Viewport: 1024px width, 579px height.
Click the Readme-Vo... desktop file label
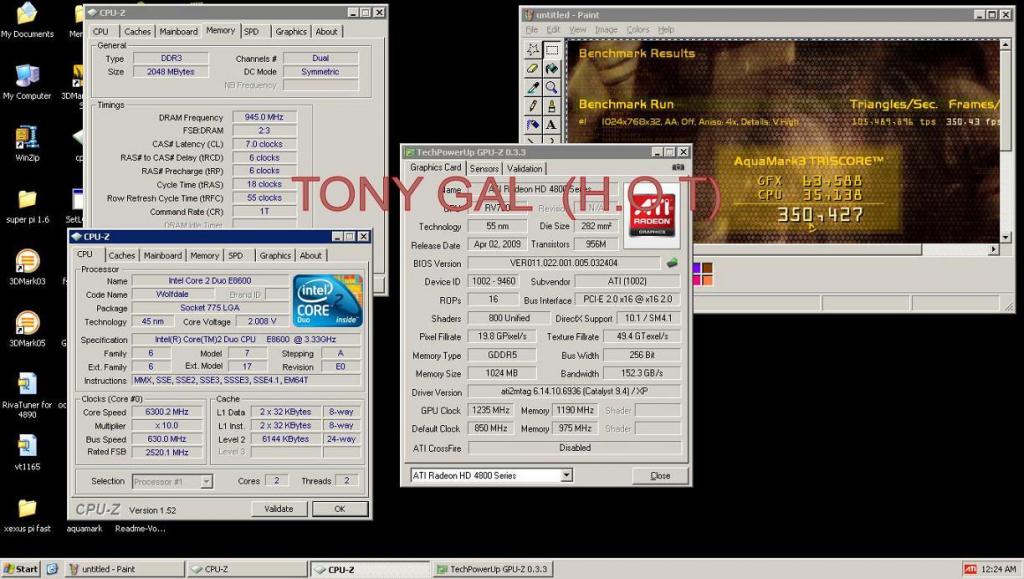click(140, 528)
